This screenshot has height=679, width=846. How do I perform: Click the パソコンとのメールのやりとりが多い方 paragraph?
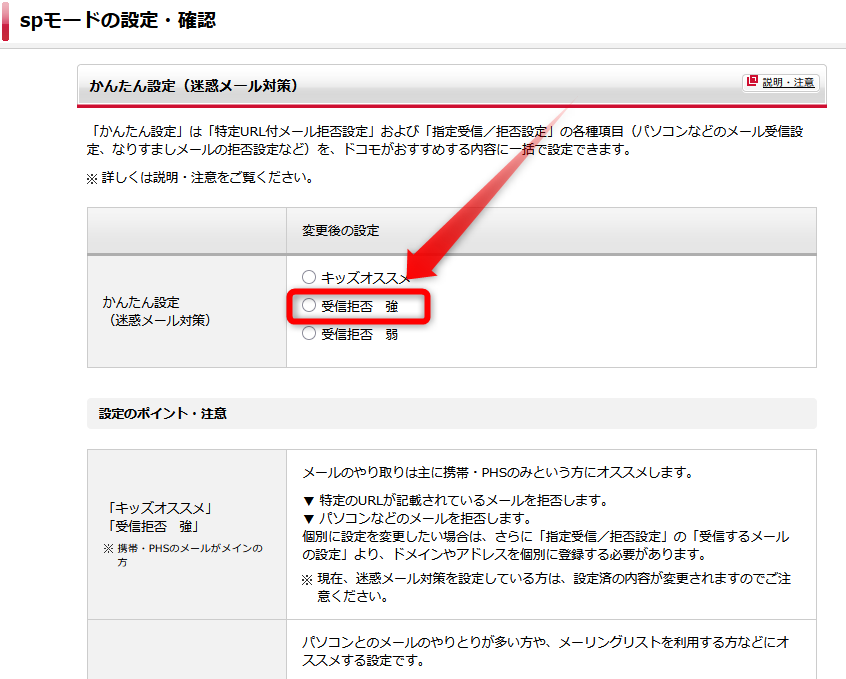545,651
